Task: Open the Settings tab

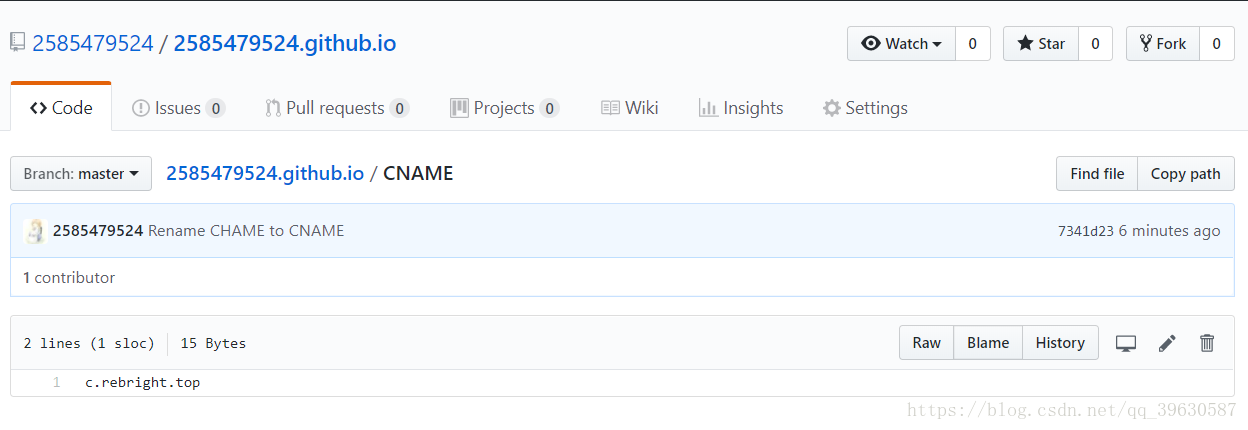Action: (x=865, y=108)
